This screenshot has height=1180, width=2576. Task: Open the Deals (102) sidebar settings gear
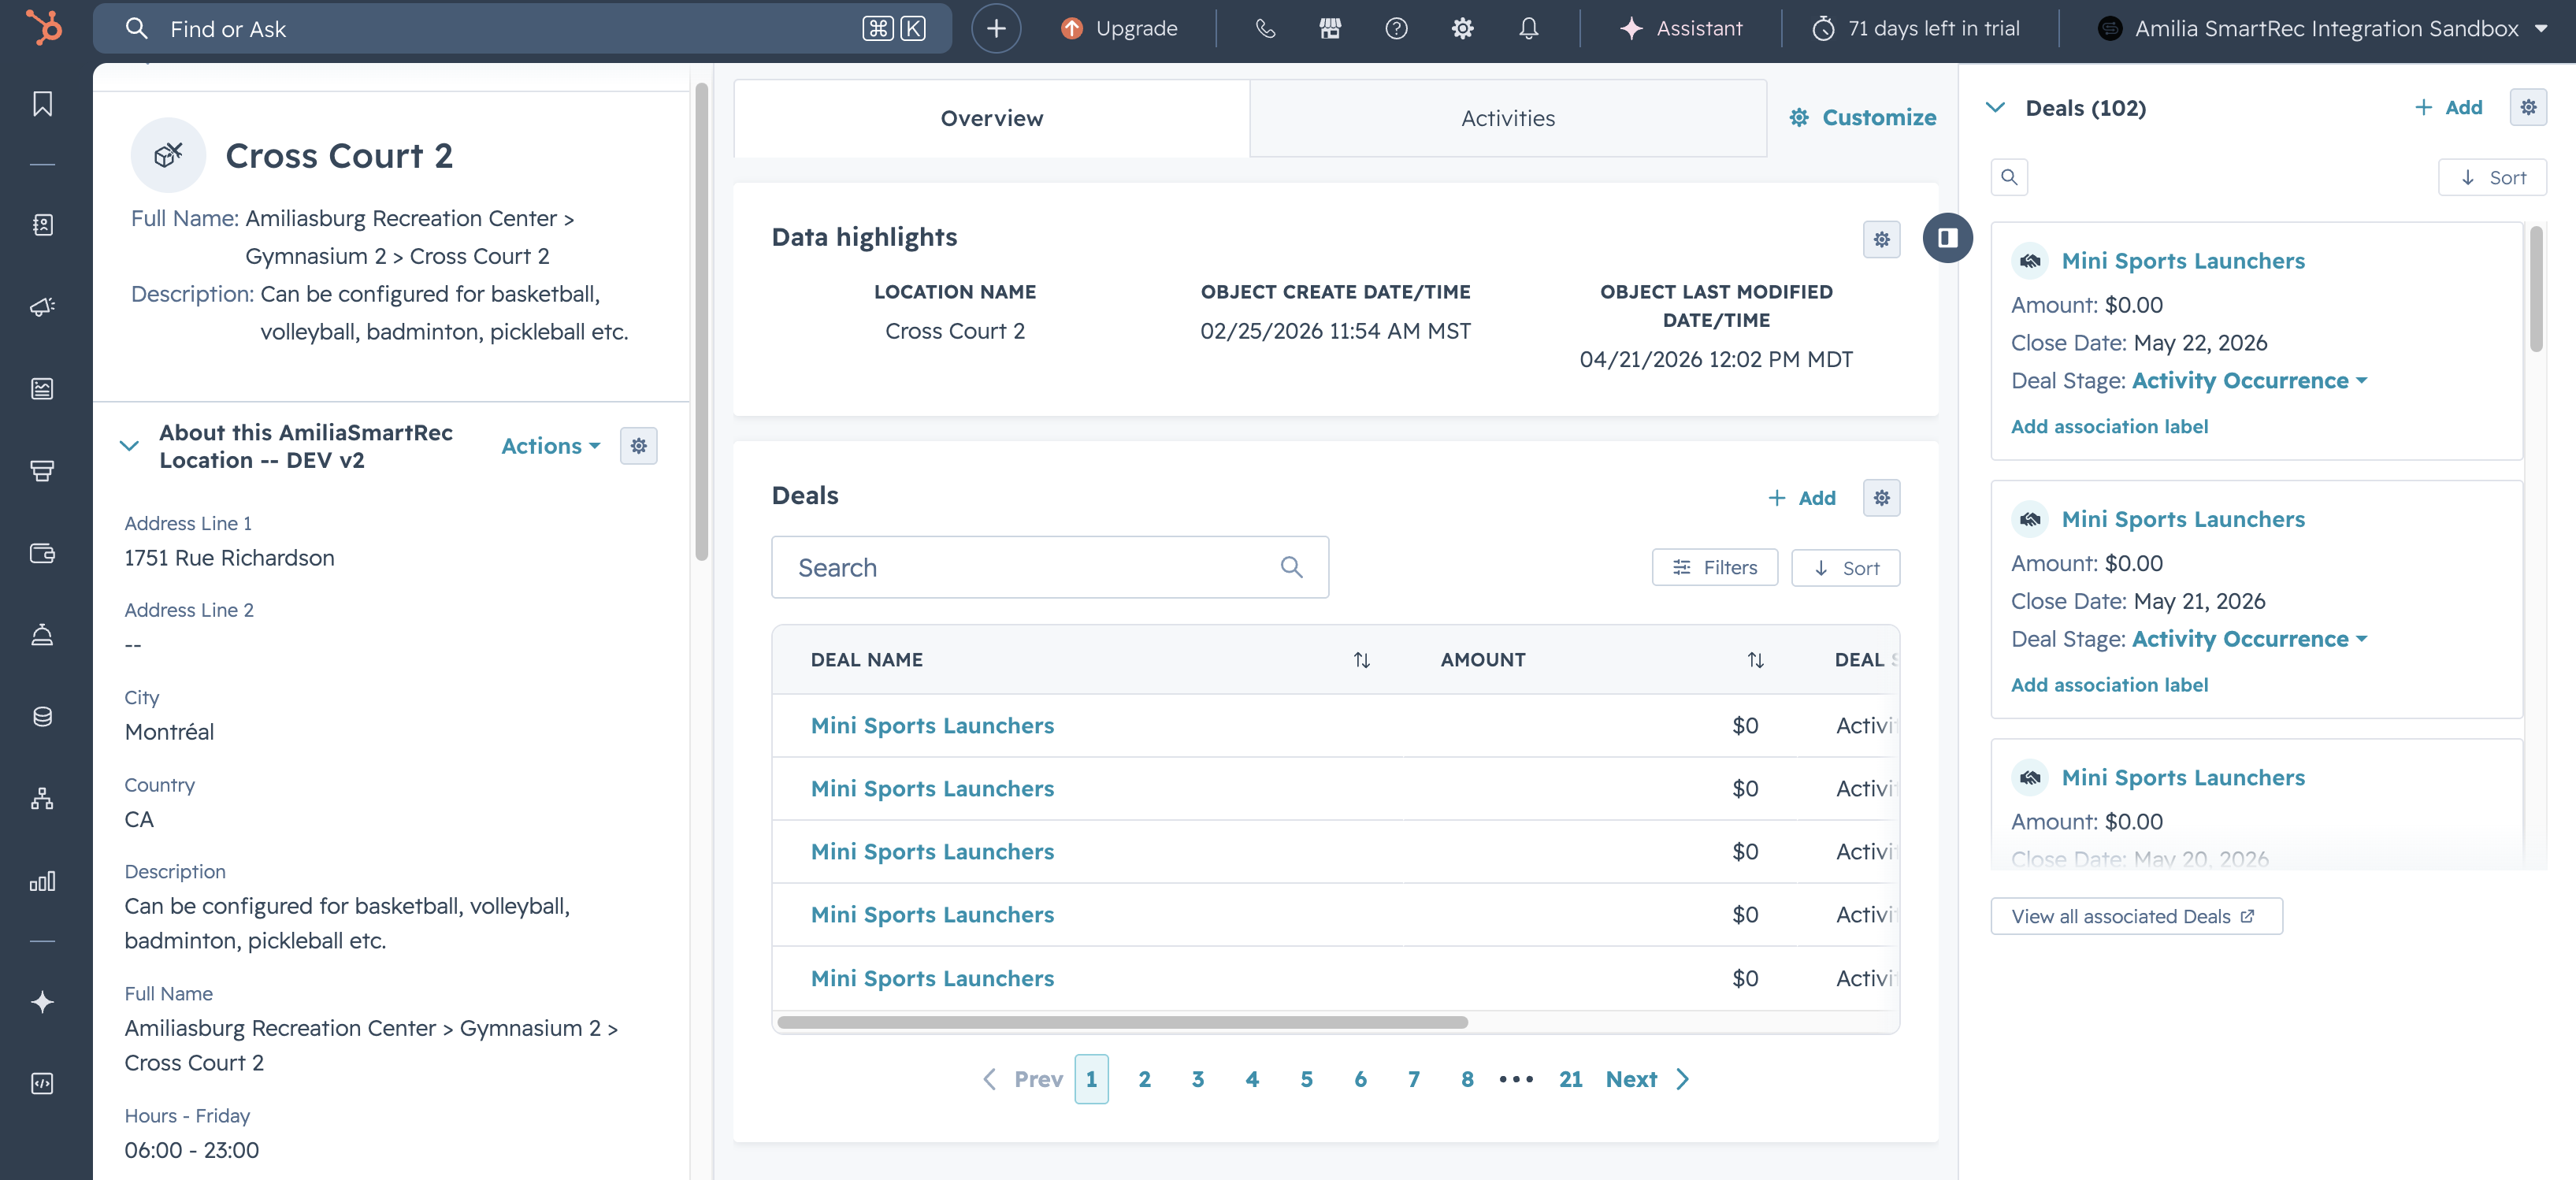tap(2528, 107)
